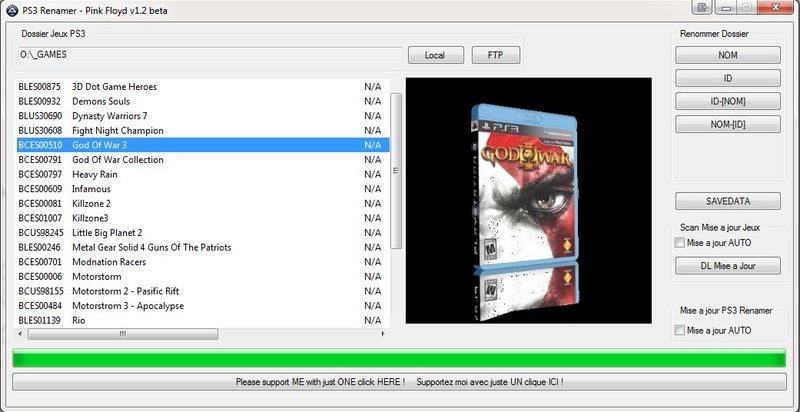Click the PS3 Renamer app icon in title bar
This screenshot has height=412, width=800.
[x=12, y=10]
